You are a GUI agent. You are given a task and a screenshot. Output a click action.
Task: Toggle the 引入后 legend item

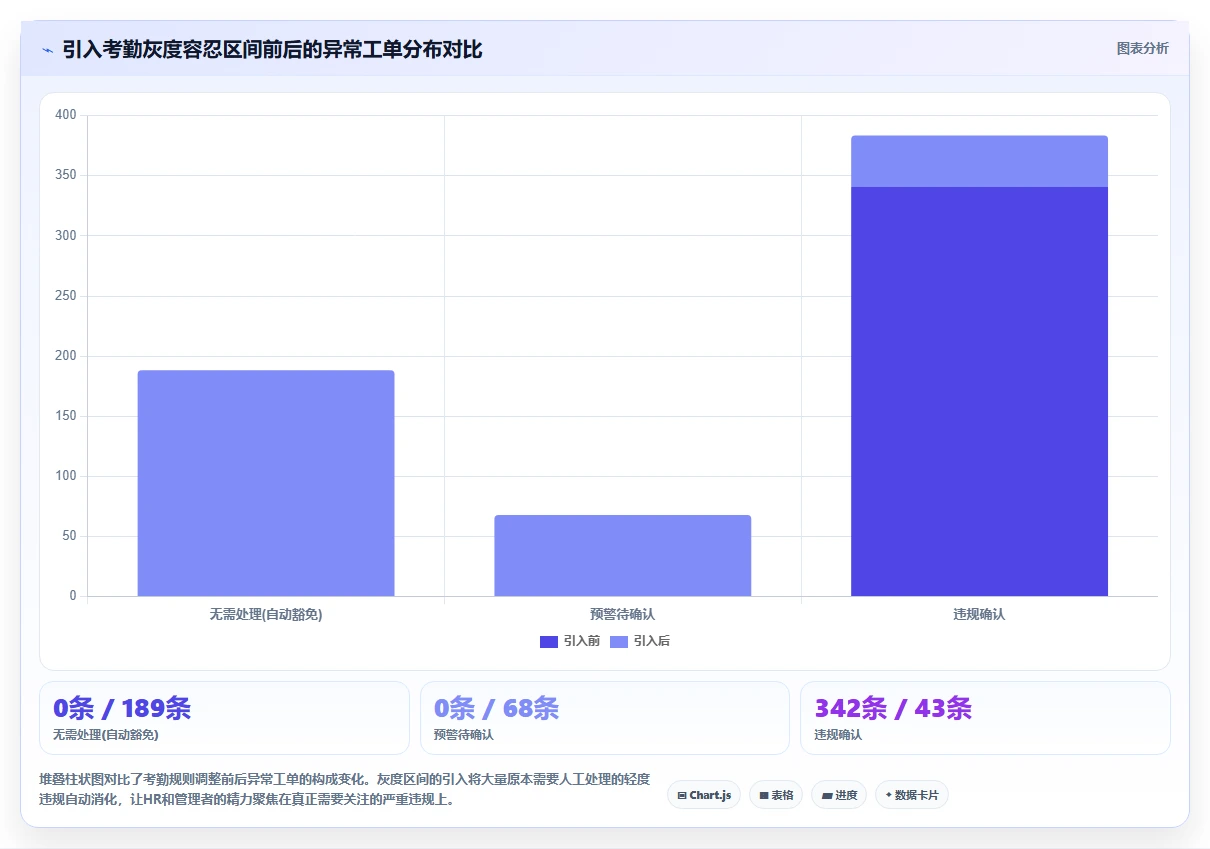coord(640,641)
